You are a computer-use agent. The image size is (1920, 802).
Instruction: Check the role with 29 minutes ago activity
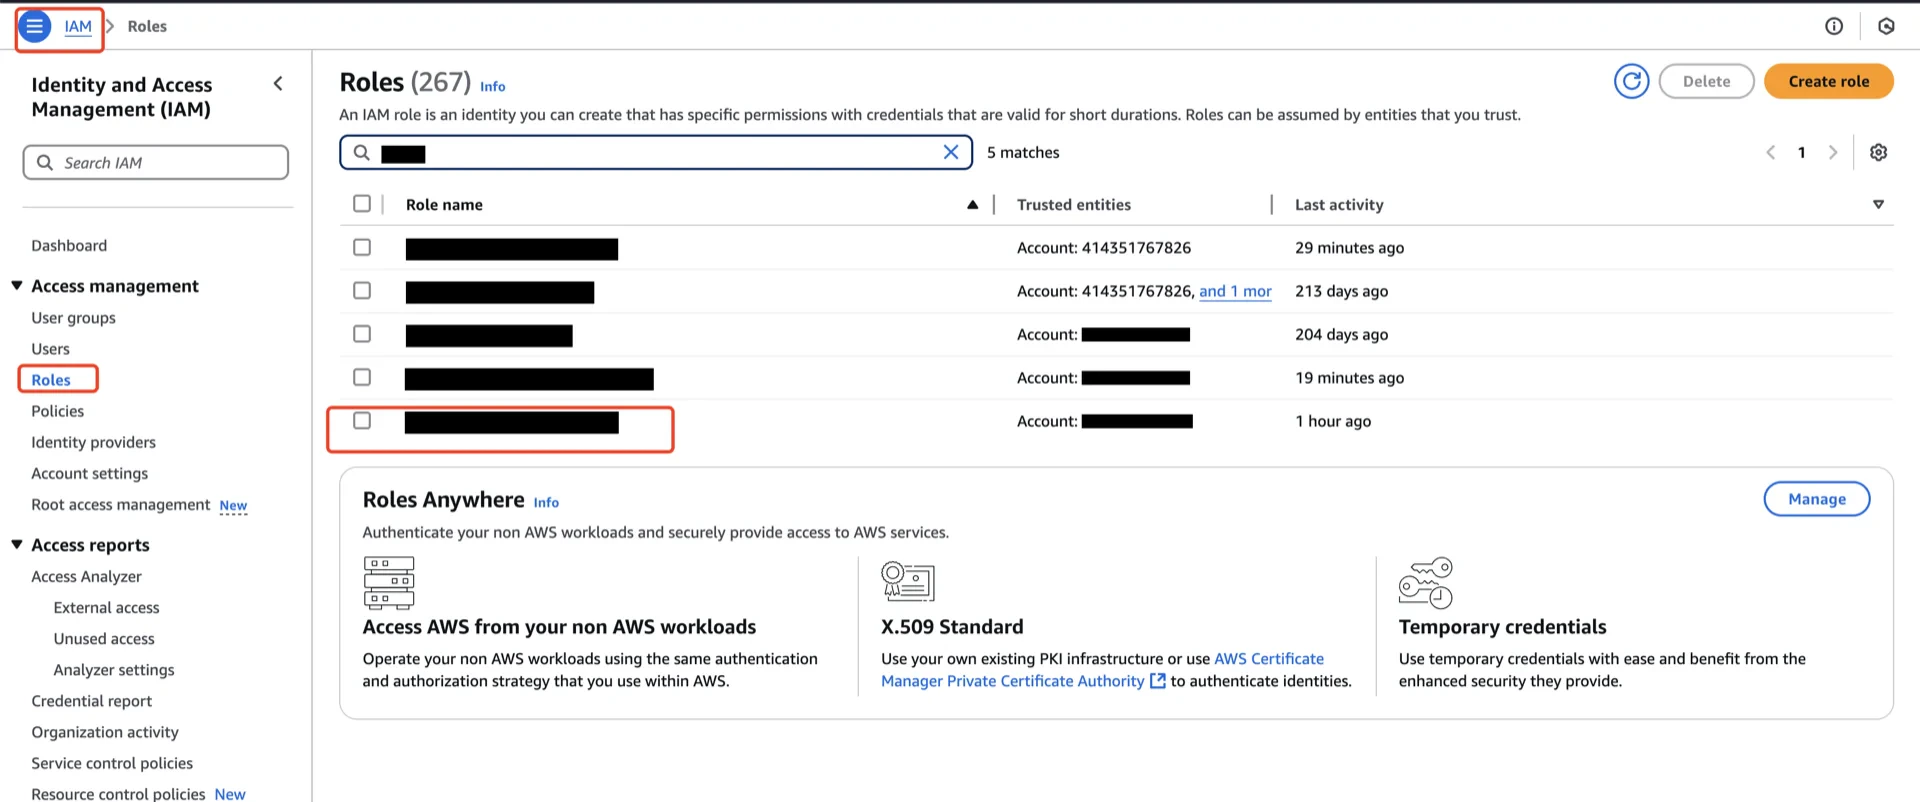click(362, 247)
